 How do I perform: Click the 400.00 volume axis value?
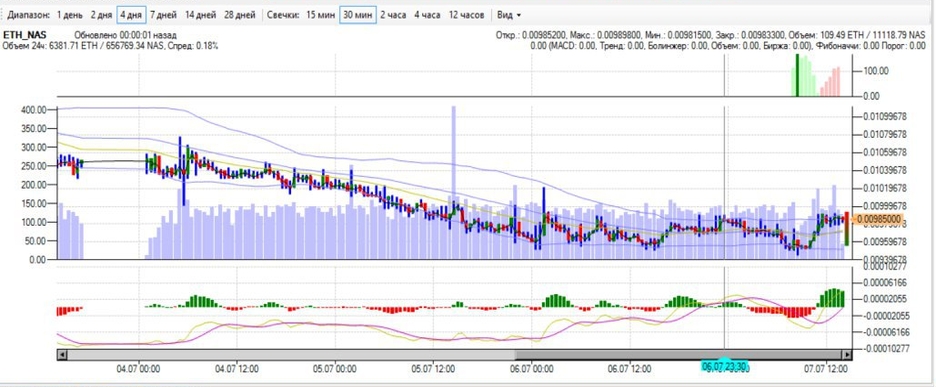pyautogui.click(x=33, y=110)
